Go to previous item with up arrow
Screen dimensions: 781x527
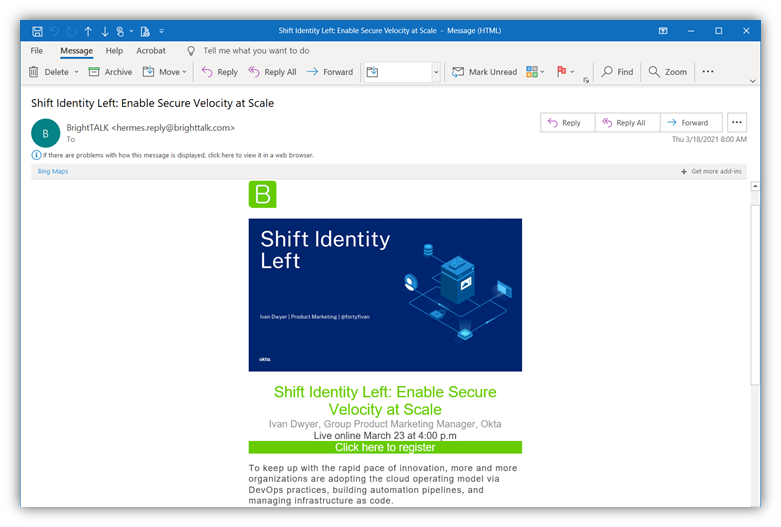click(88, 31)
